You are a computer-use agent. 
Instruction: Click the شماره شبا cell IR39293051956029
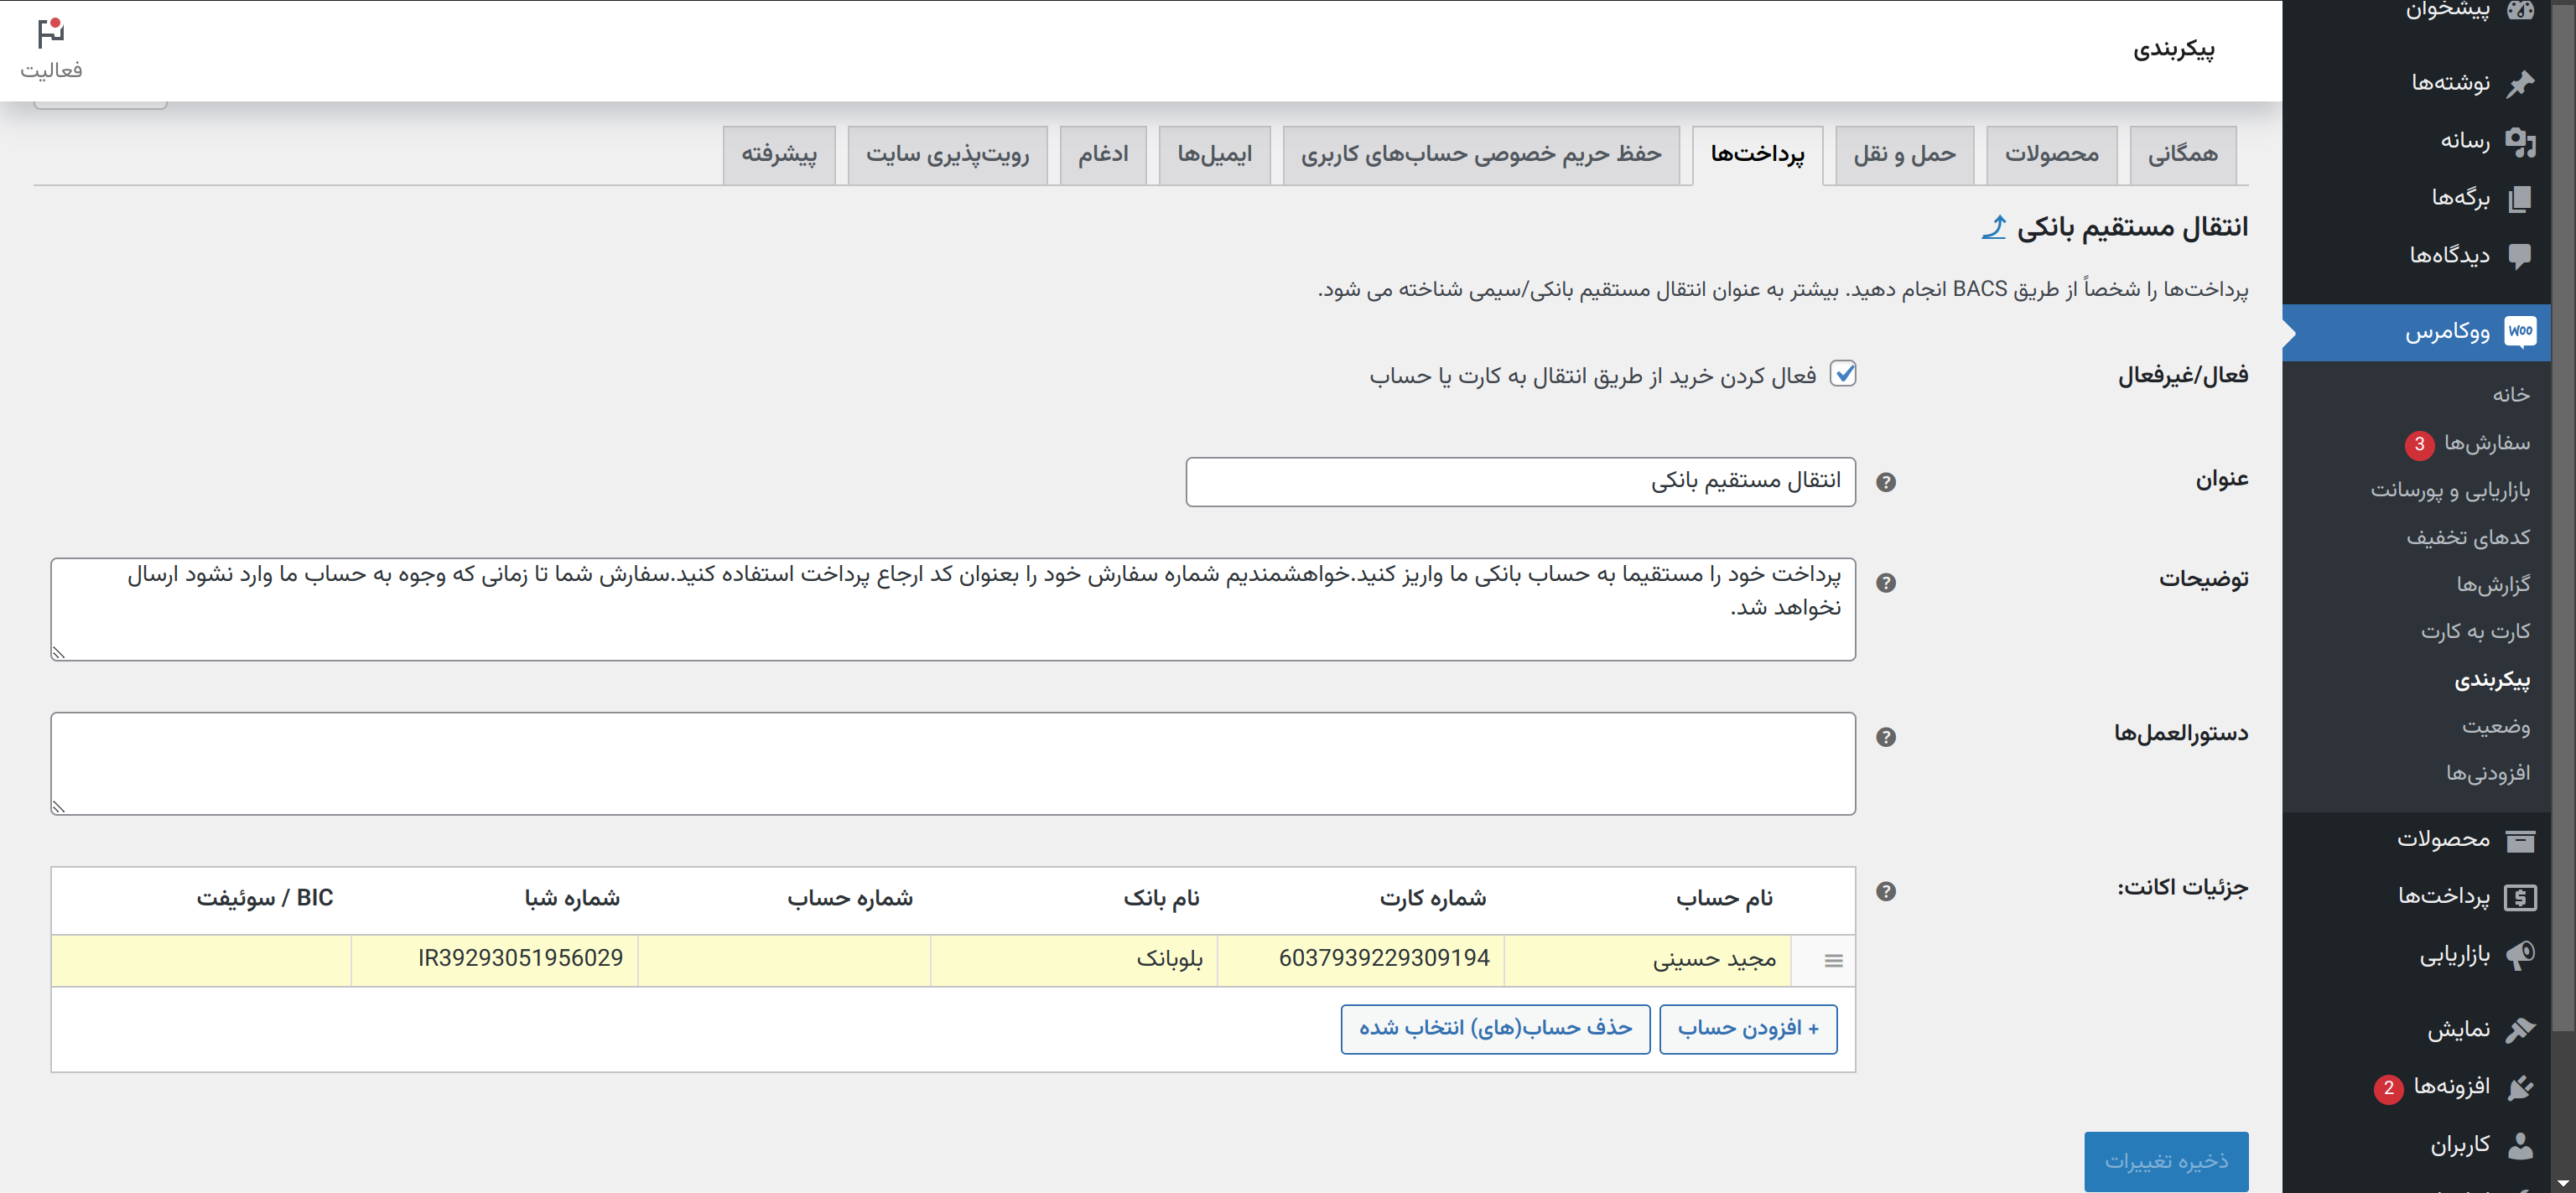point(495,960)
